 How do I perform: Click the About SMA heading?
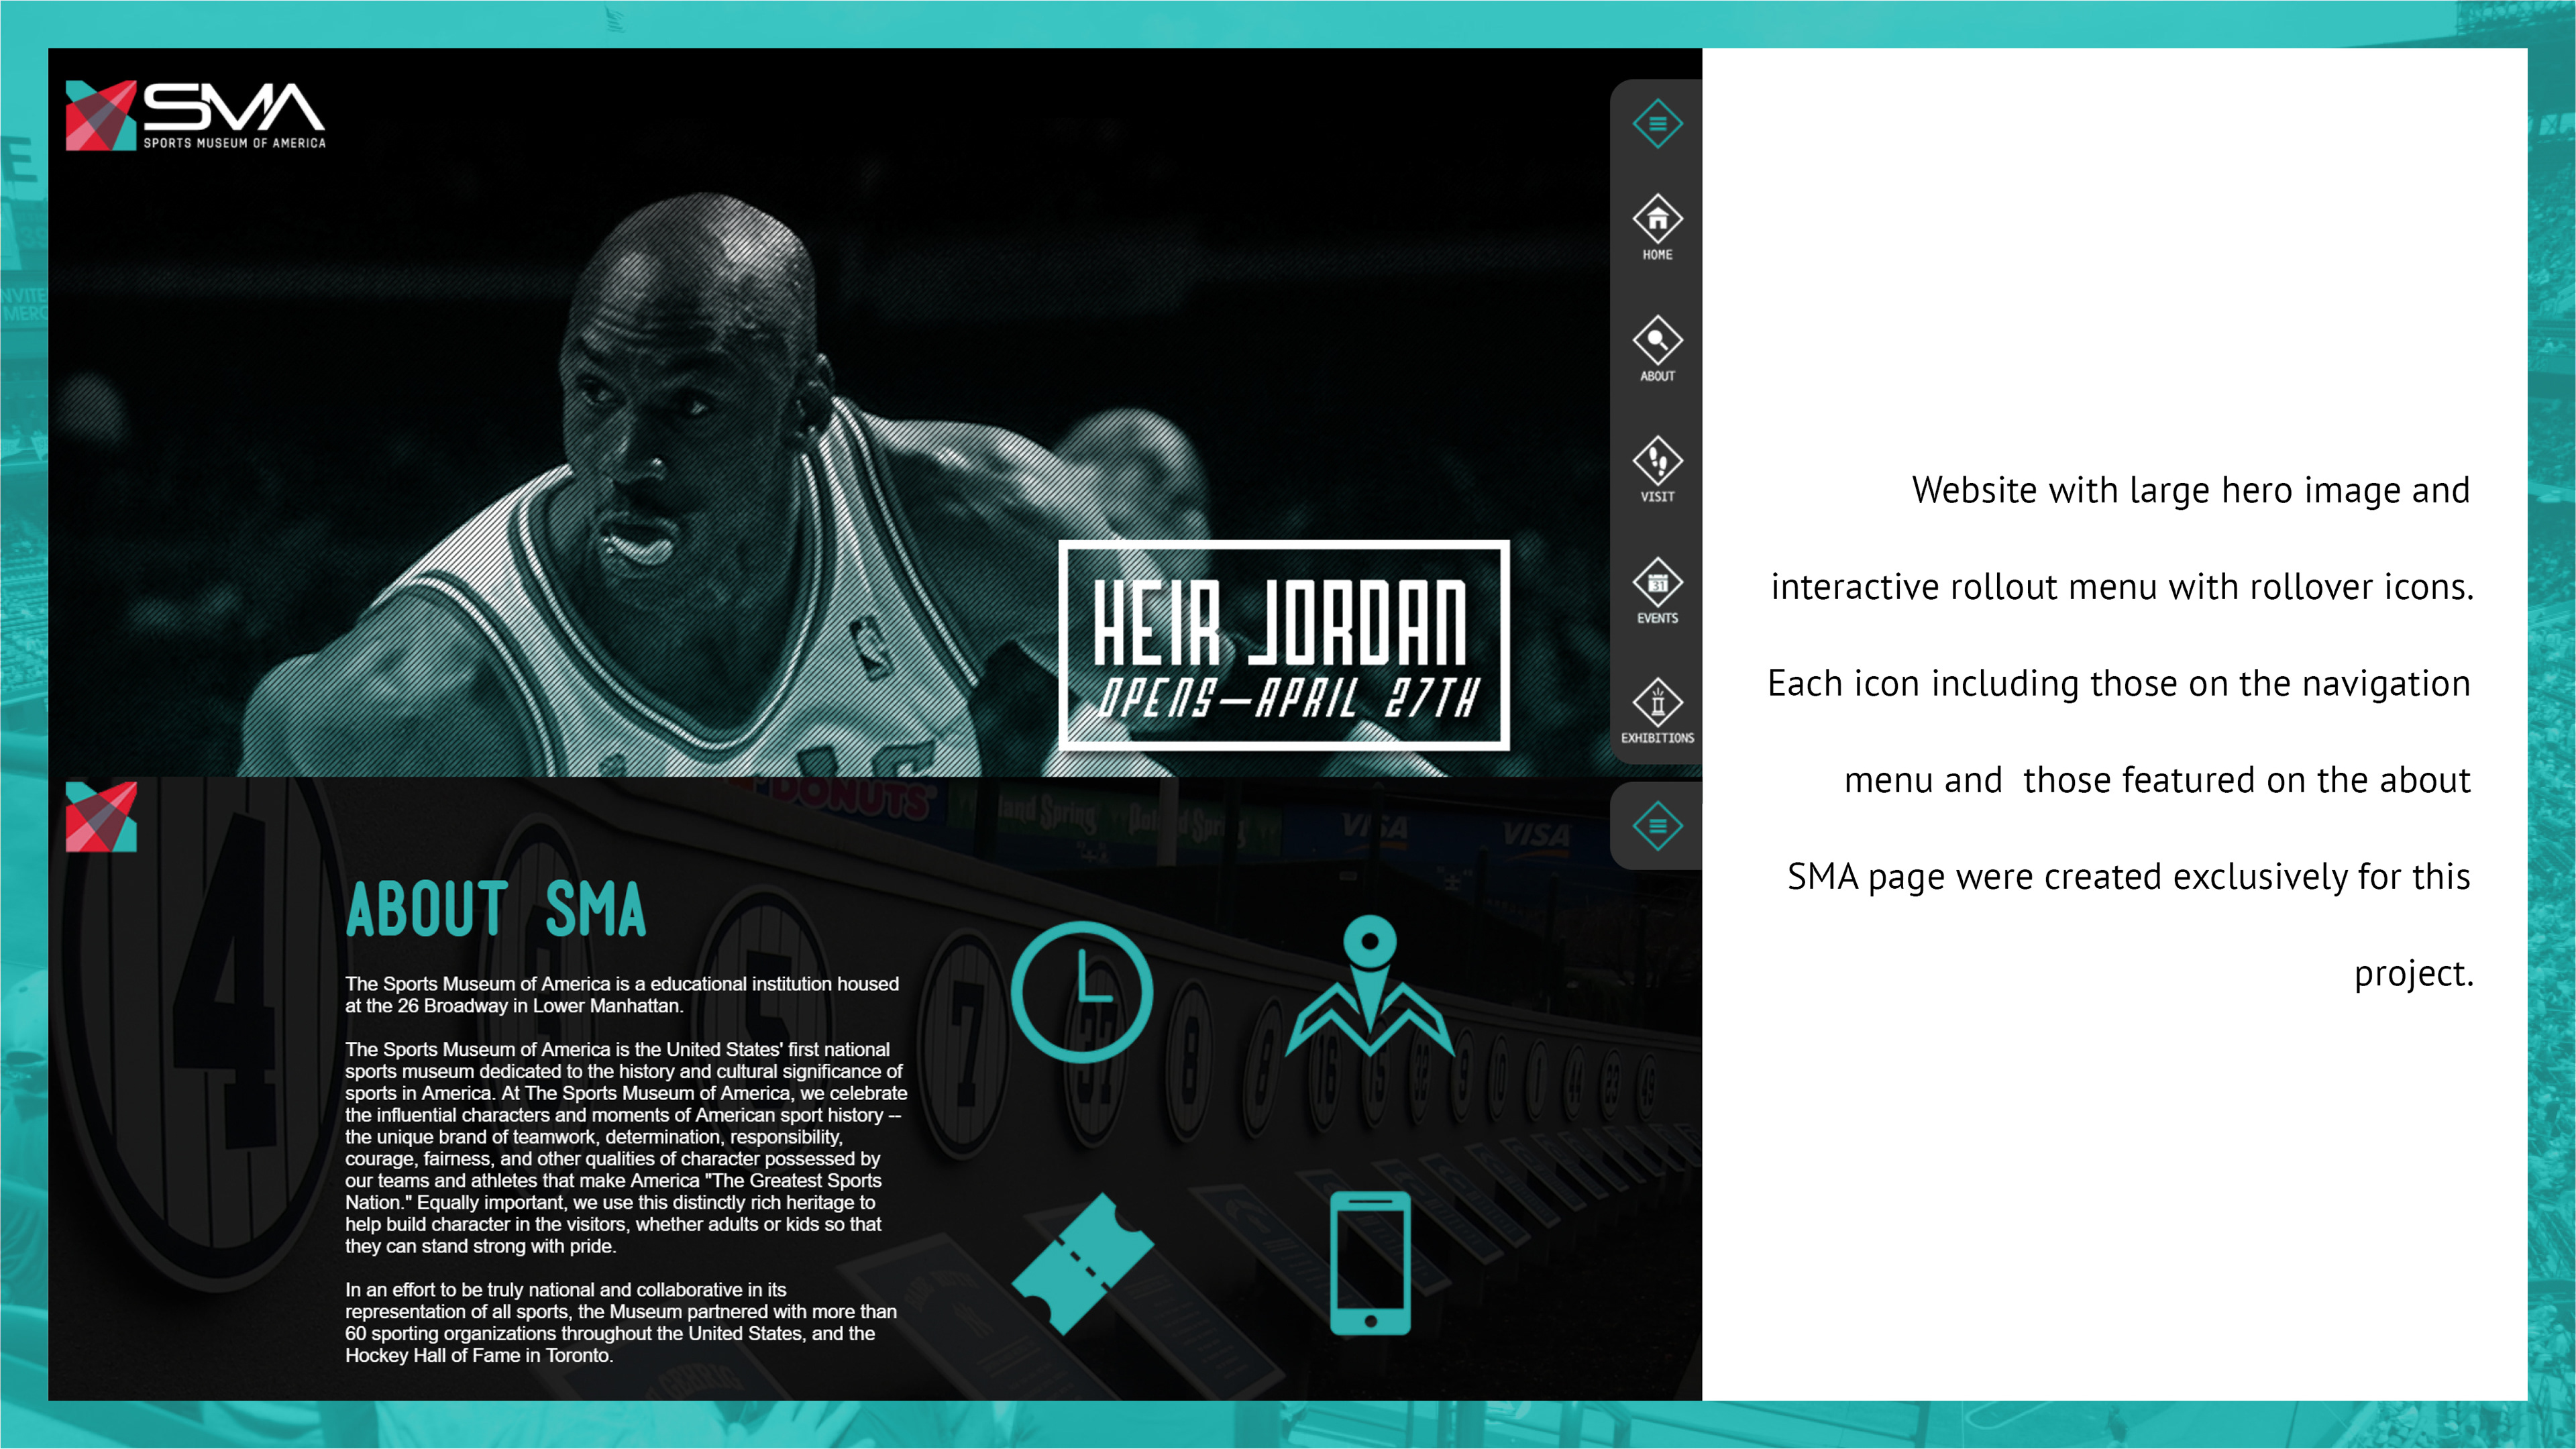click(496, 910)
